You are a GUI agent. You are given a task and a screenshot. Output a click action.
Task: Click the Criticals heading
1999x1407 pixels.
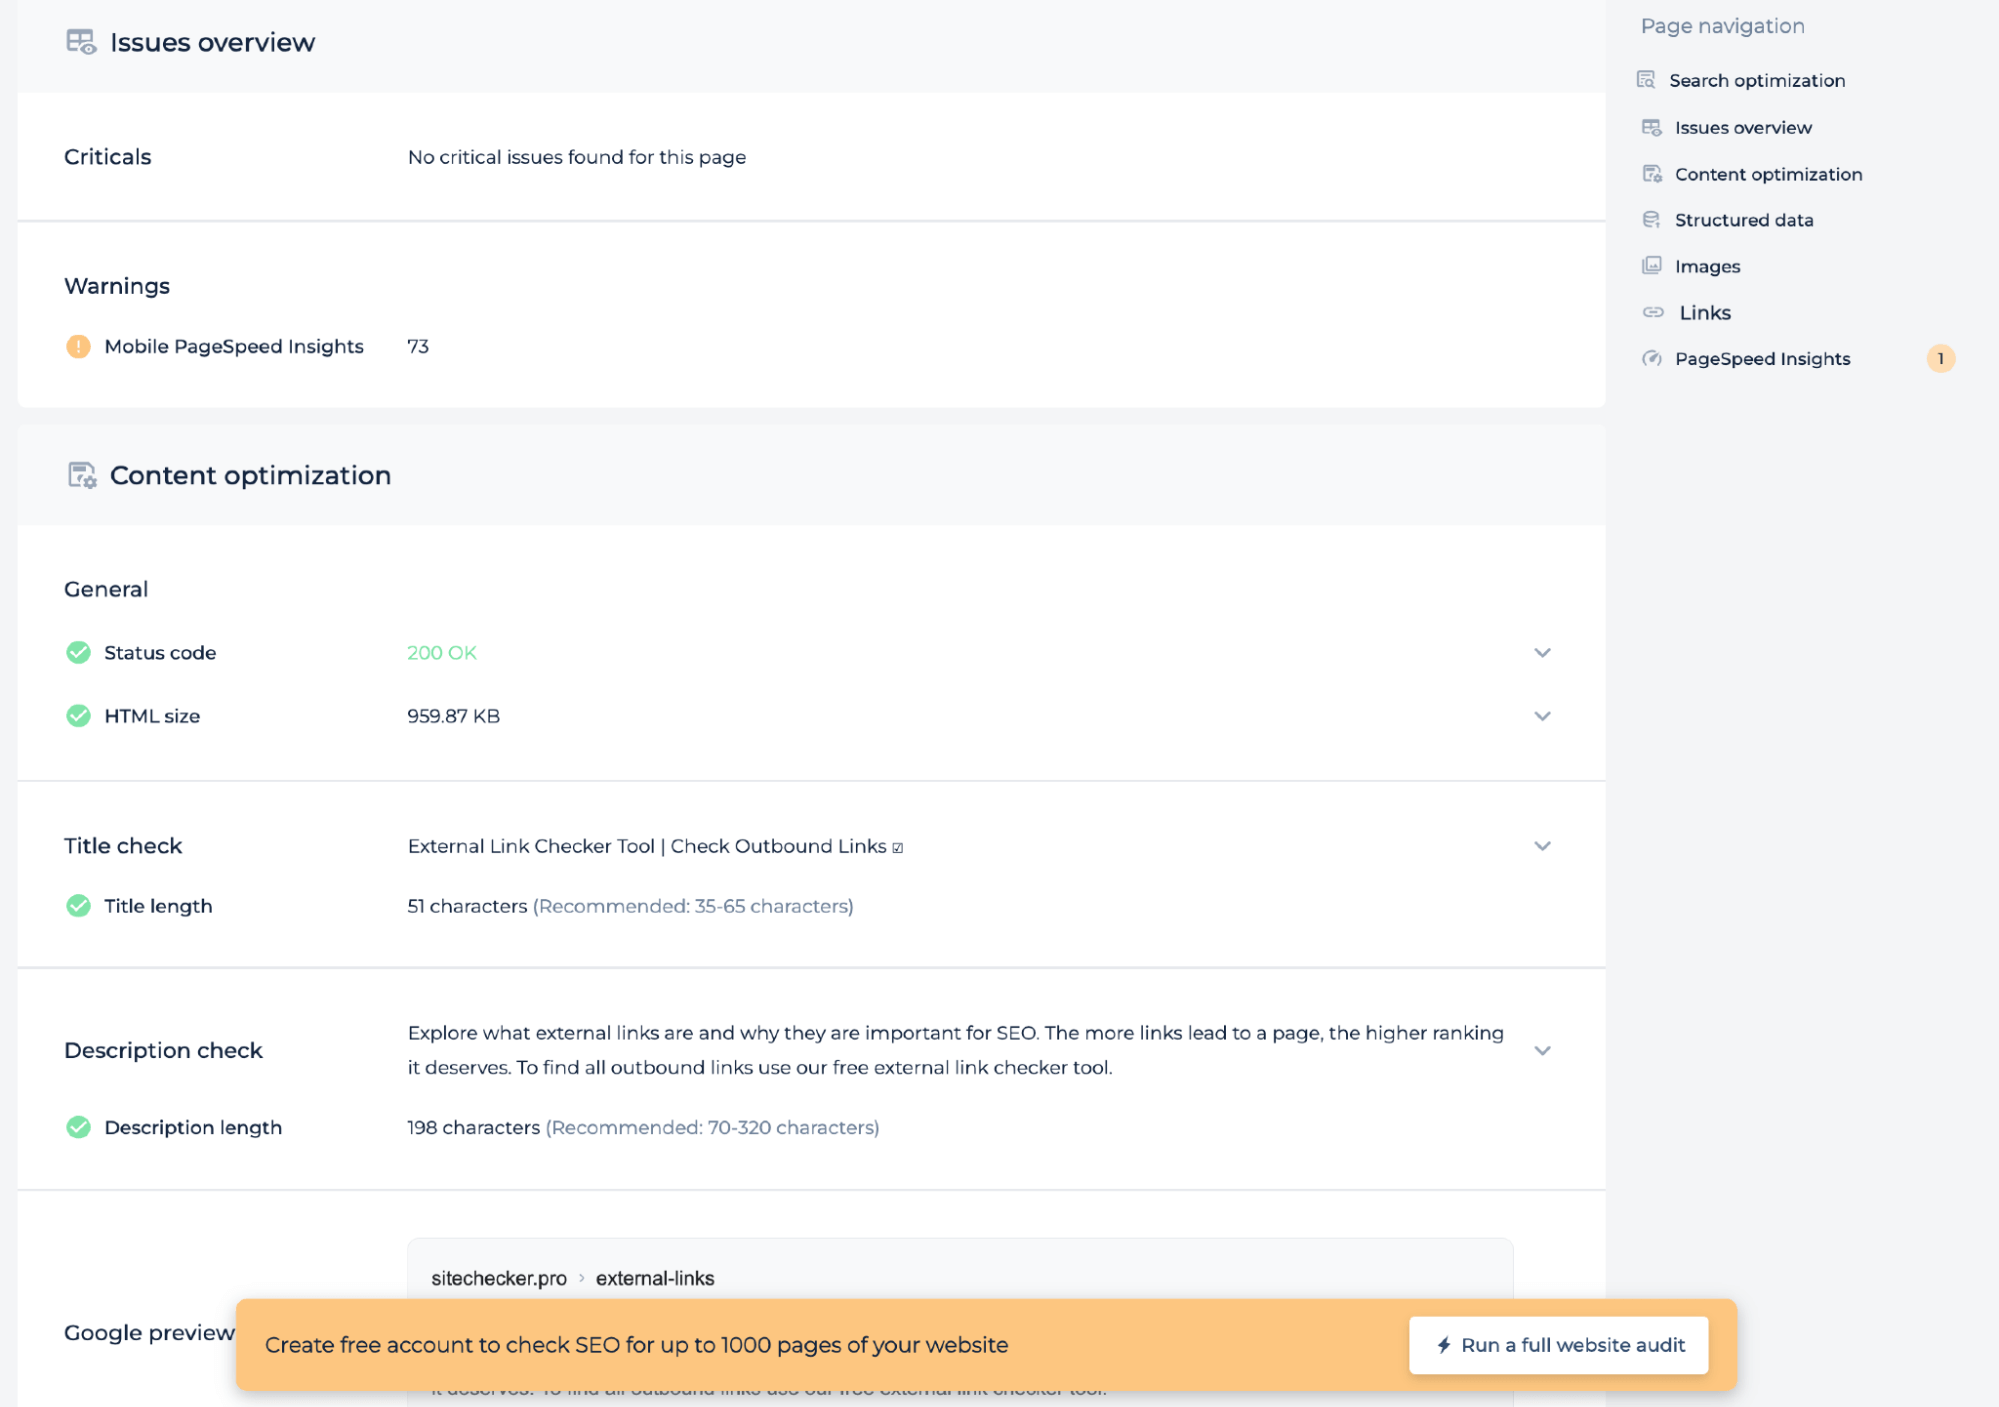click(x=107, y=157)
